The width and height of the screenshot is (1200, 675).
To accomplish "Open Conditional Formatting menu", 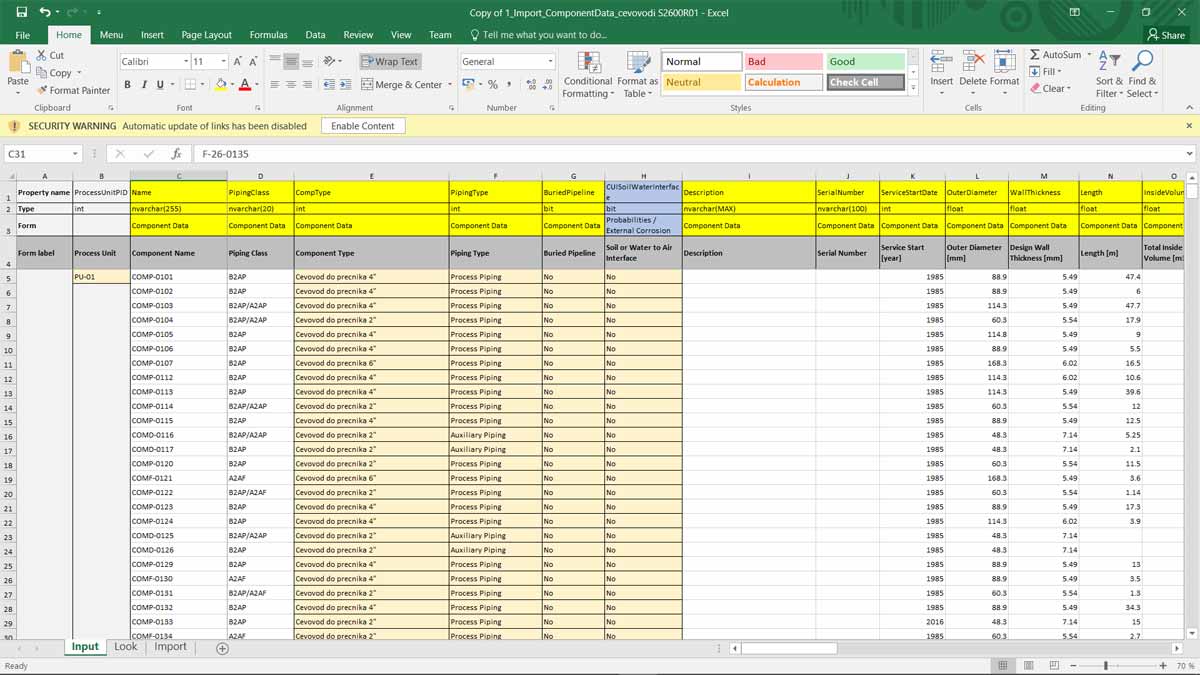I will click(x=588, y=74).
